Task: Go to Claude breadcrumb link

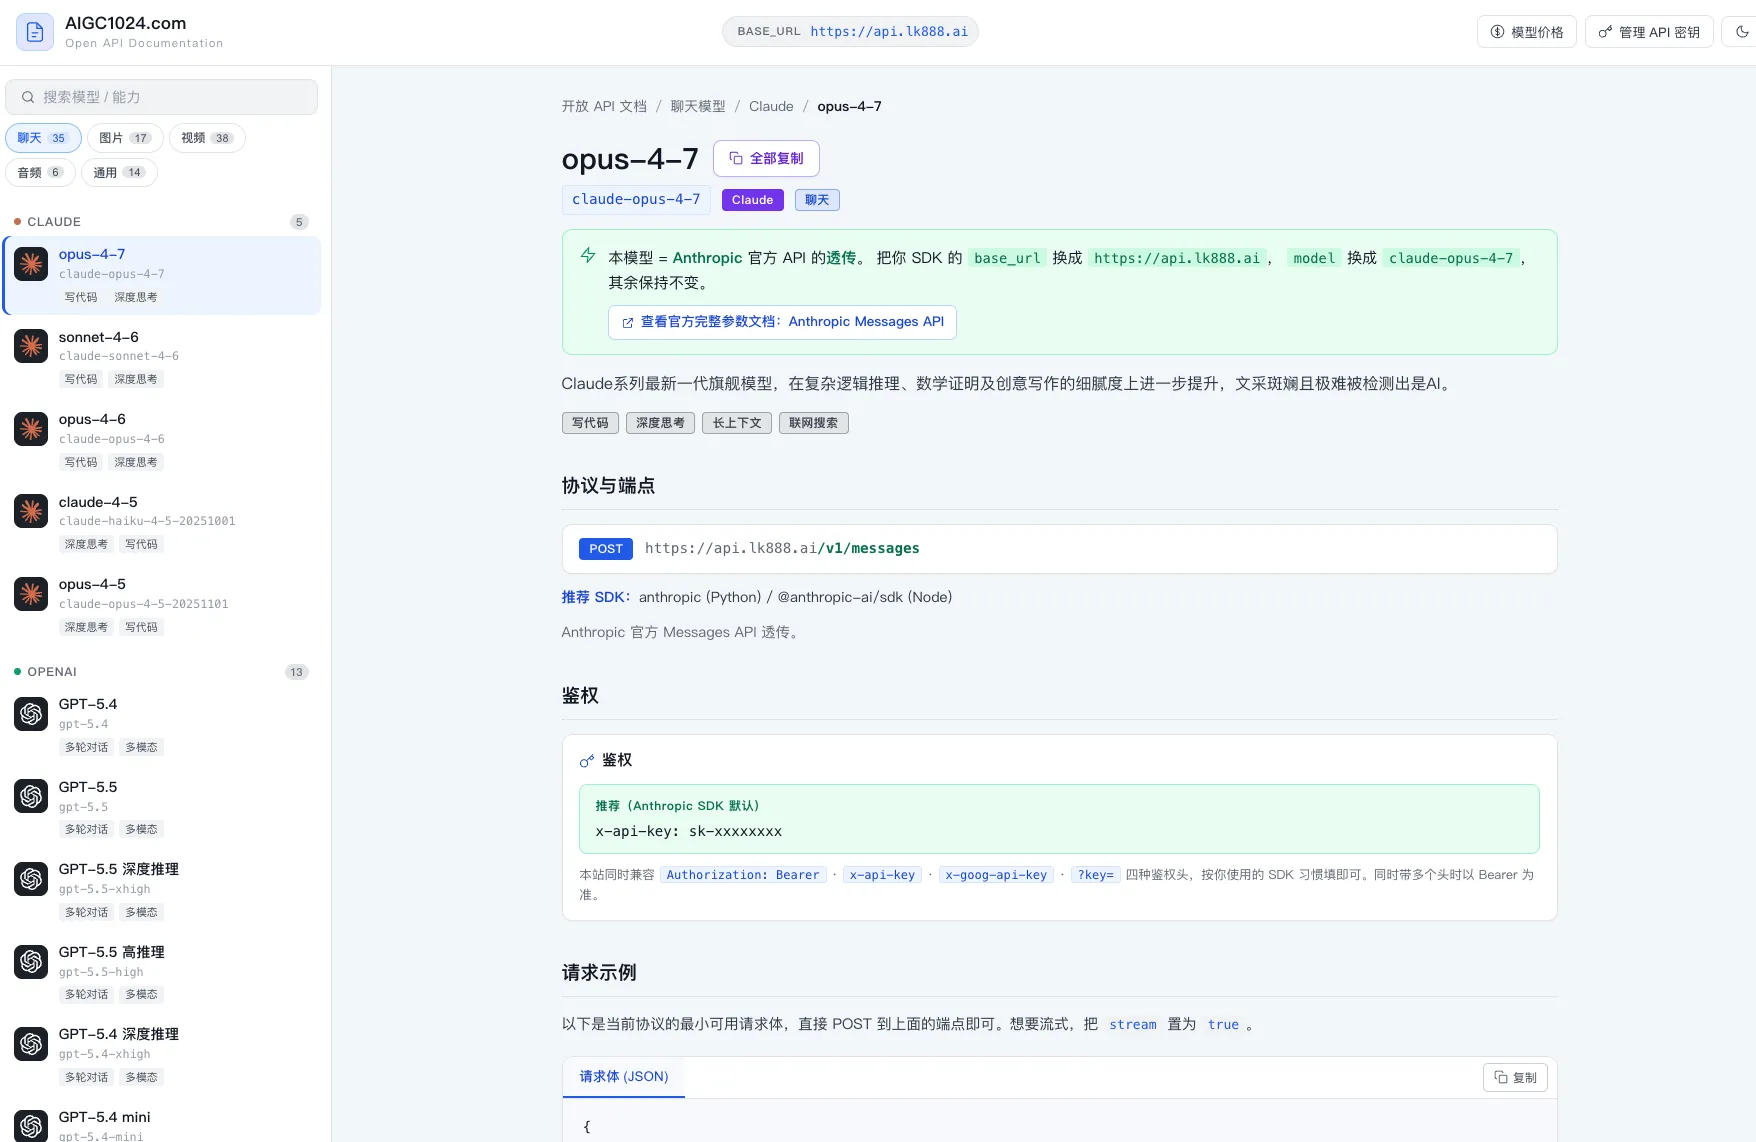Action: click(771, 106)
